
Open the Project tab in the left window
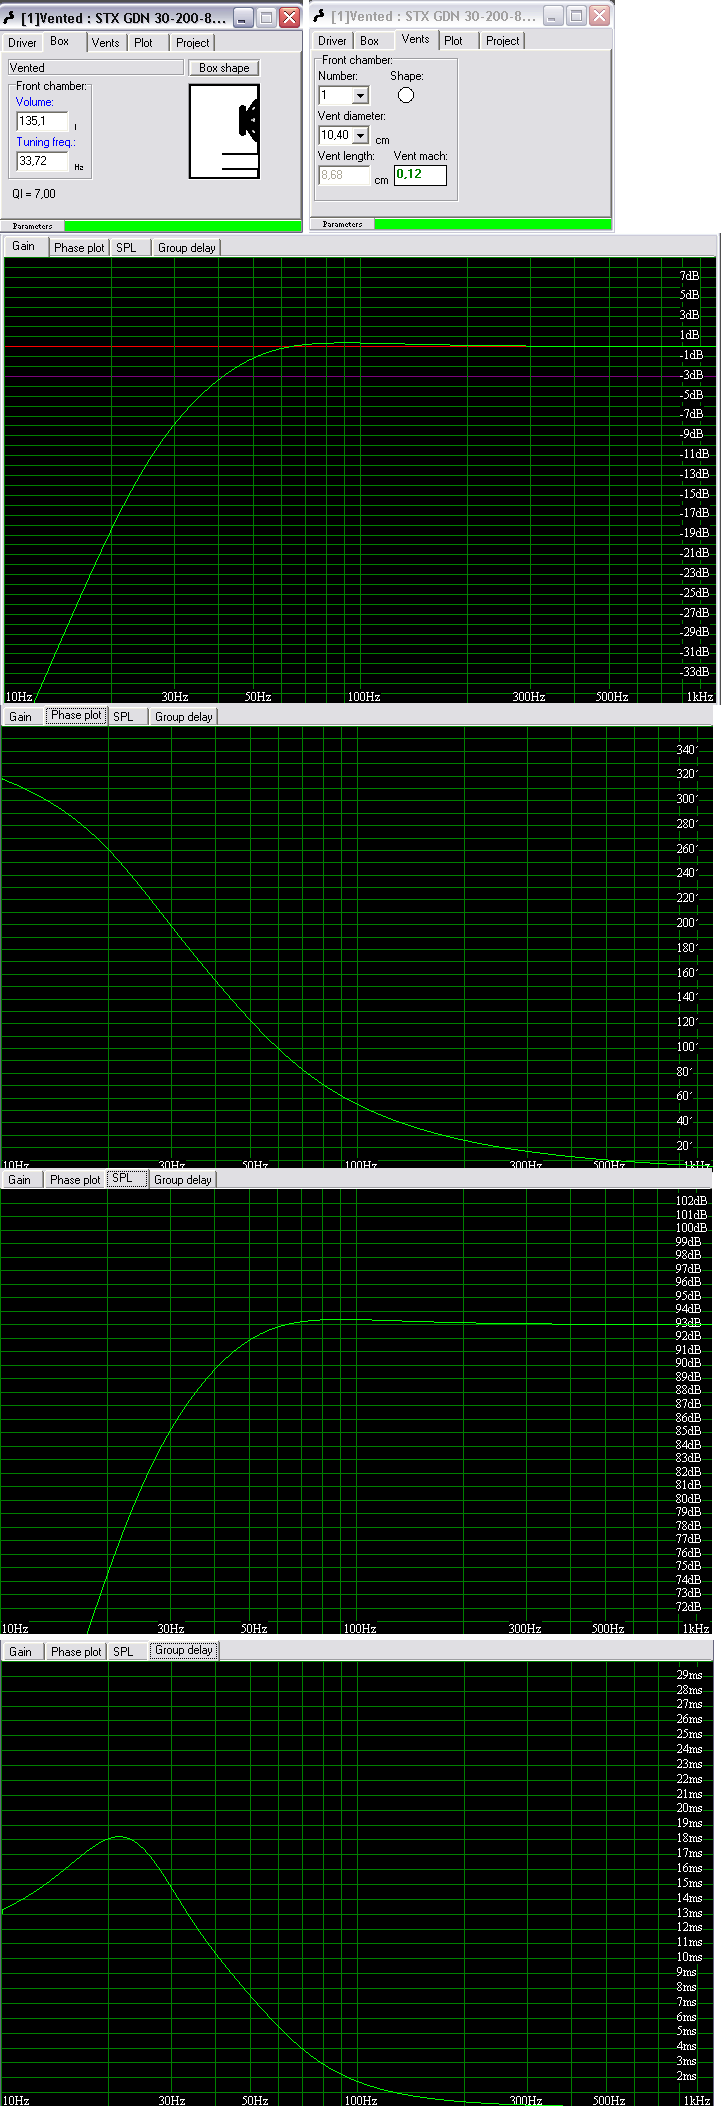click(x=193, y=43)
